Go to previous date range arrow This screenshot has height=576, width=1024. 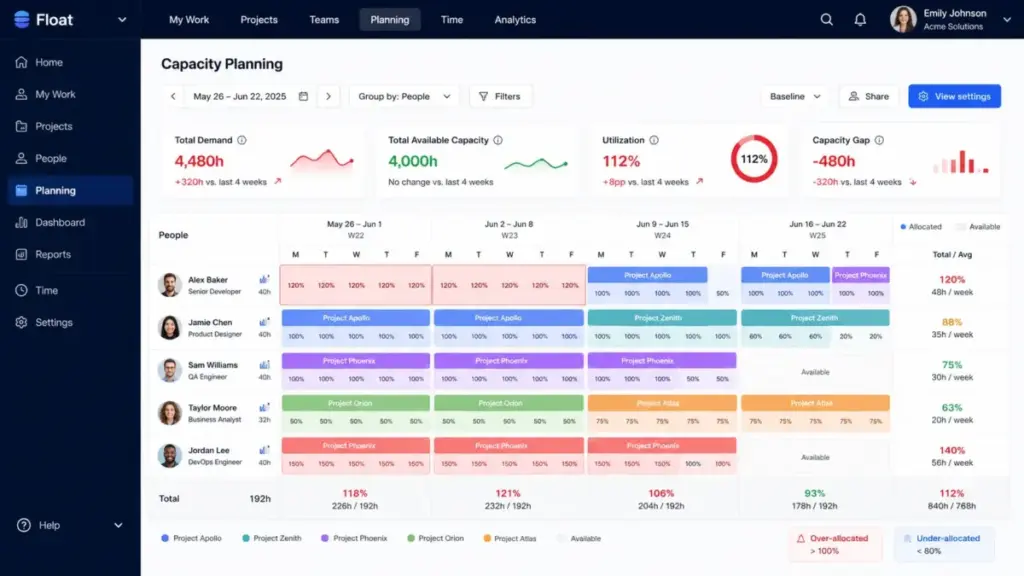pos(173,96)
